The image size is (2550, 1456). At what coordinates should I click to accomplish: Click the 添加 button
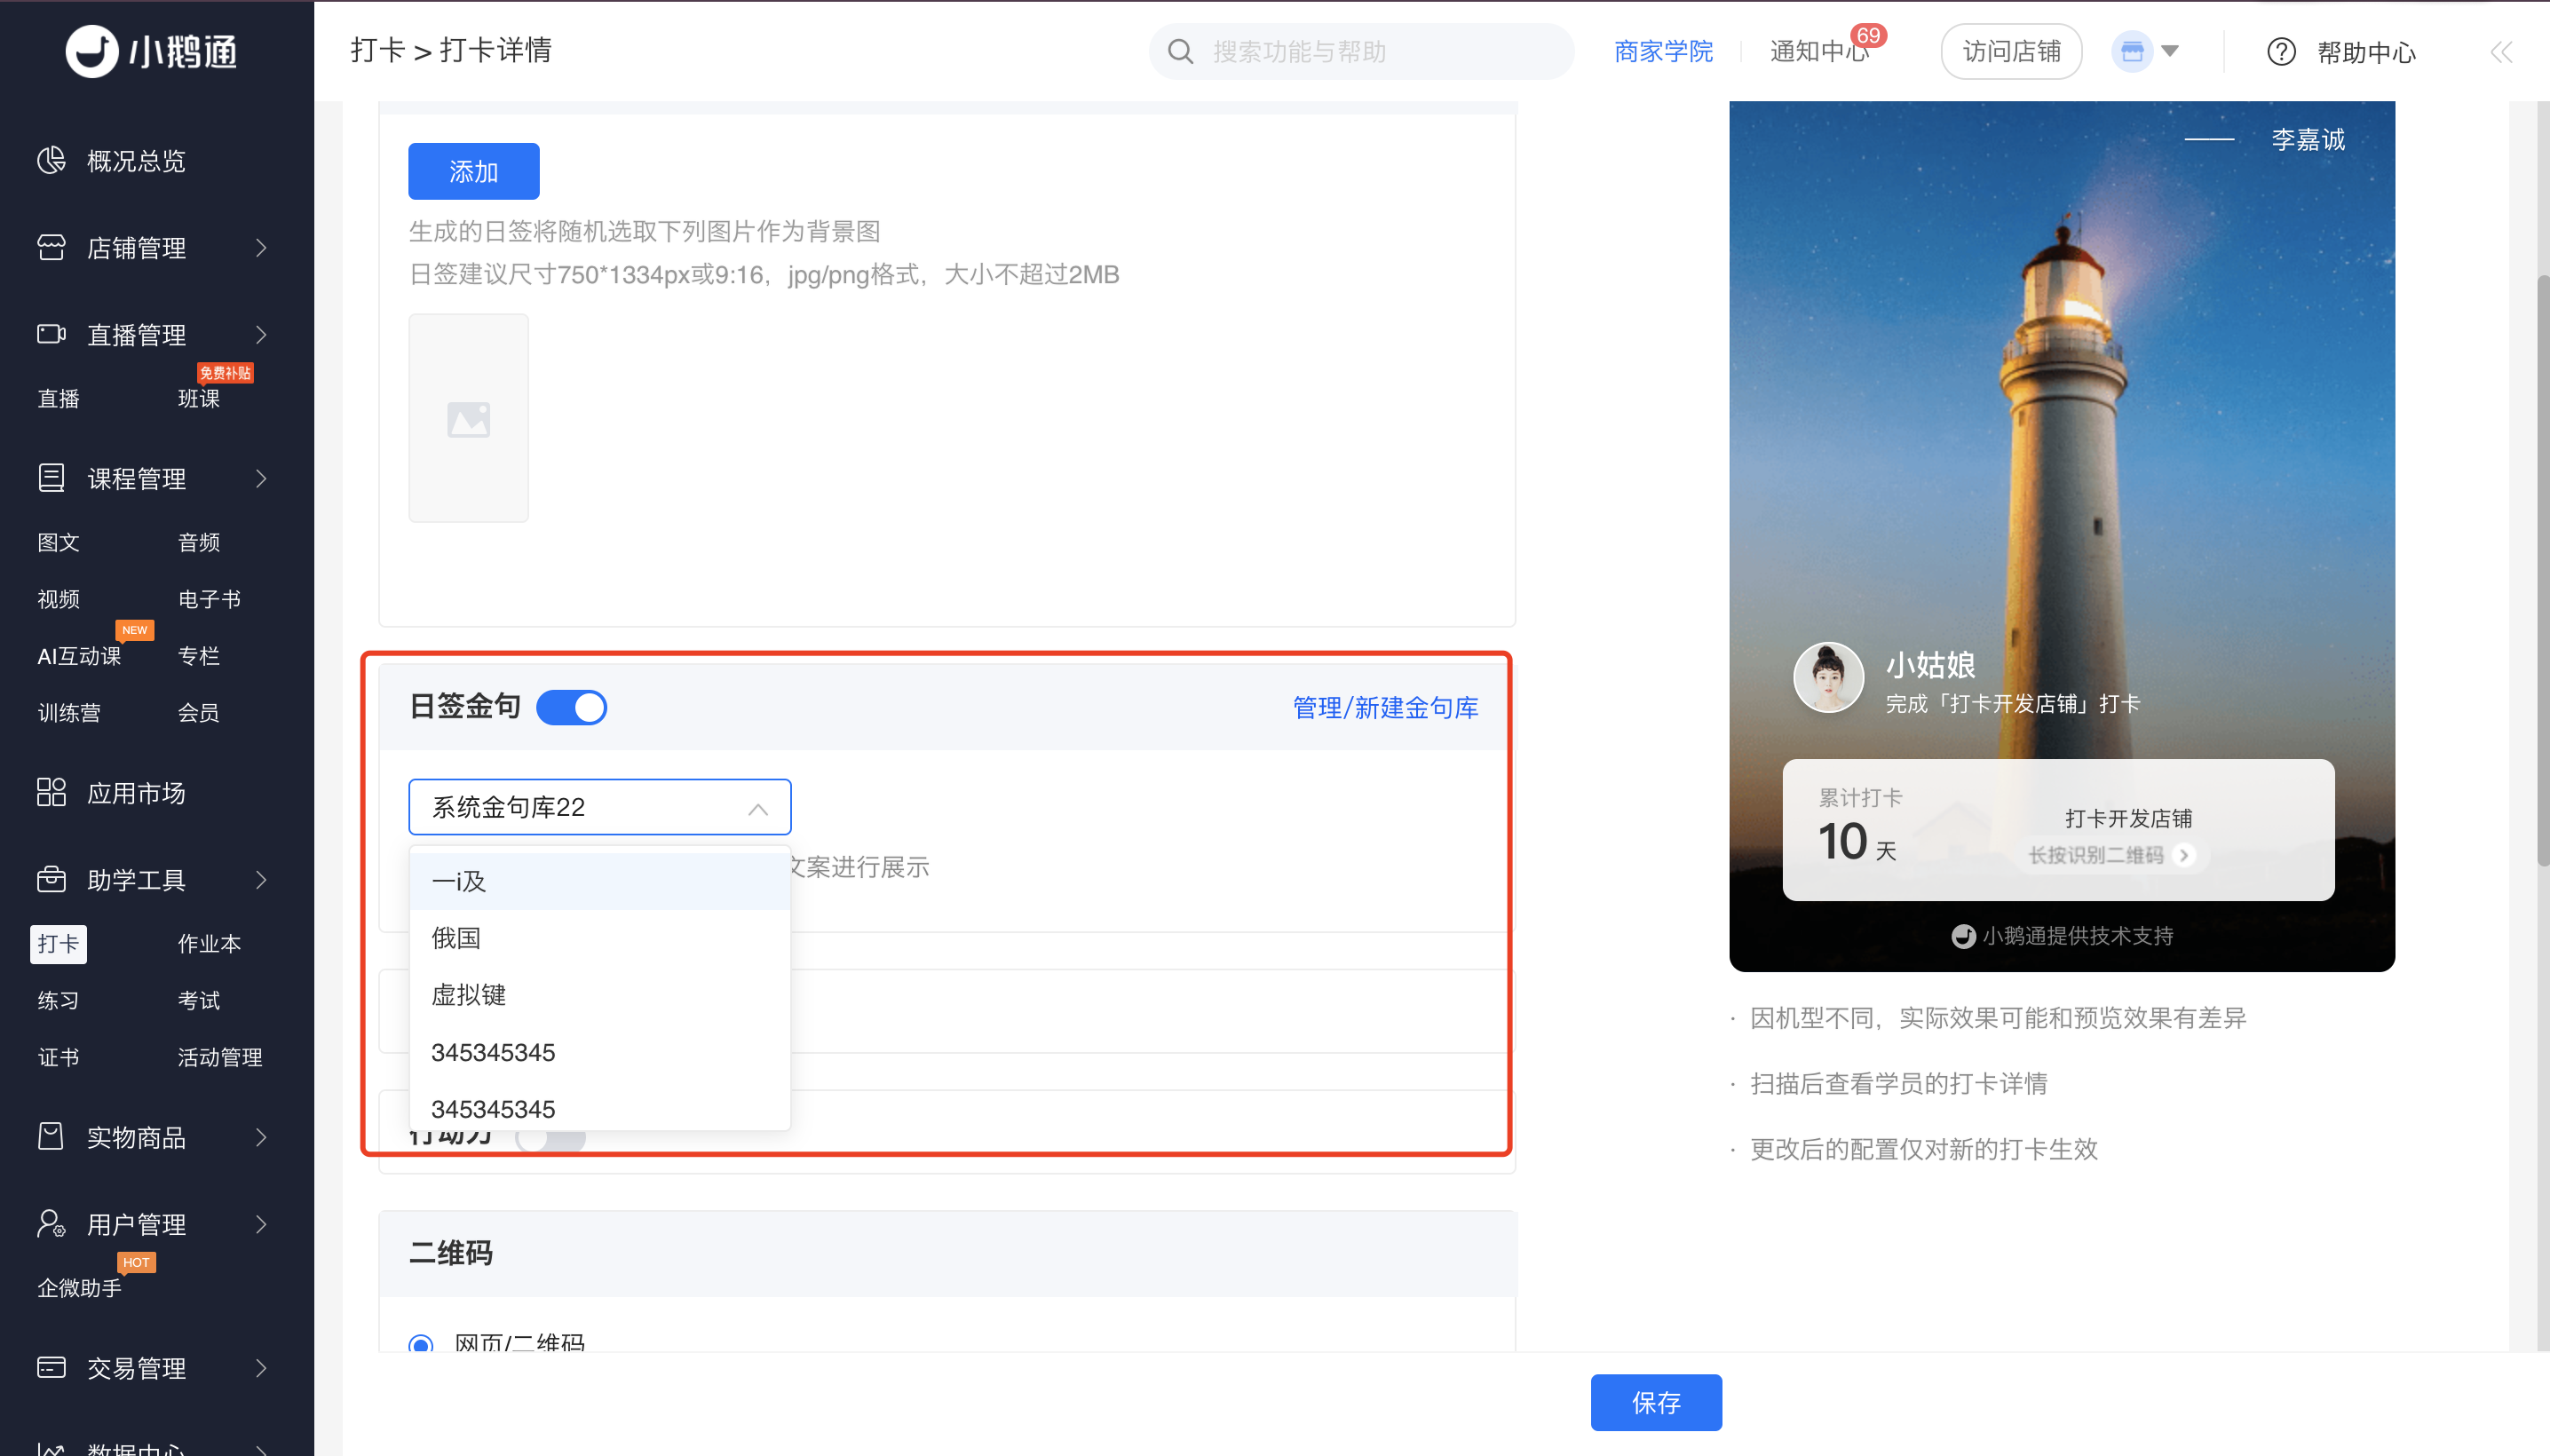point(474,172)
